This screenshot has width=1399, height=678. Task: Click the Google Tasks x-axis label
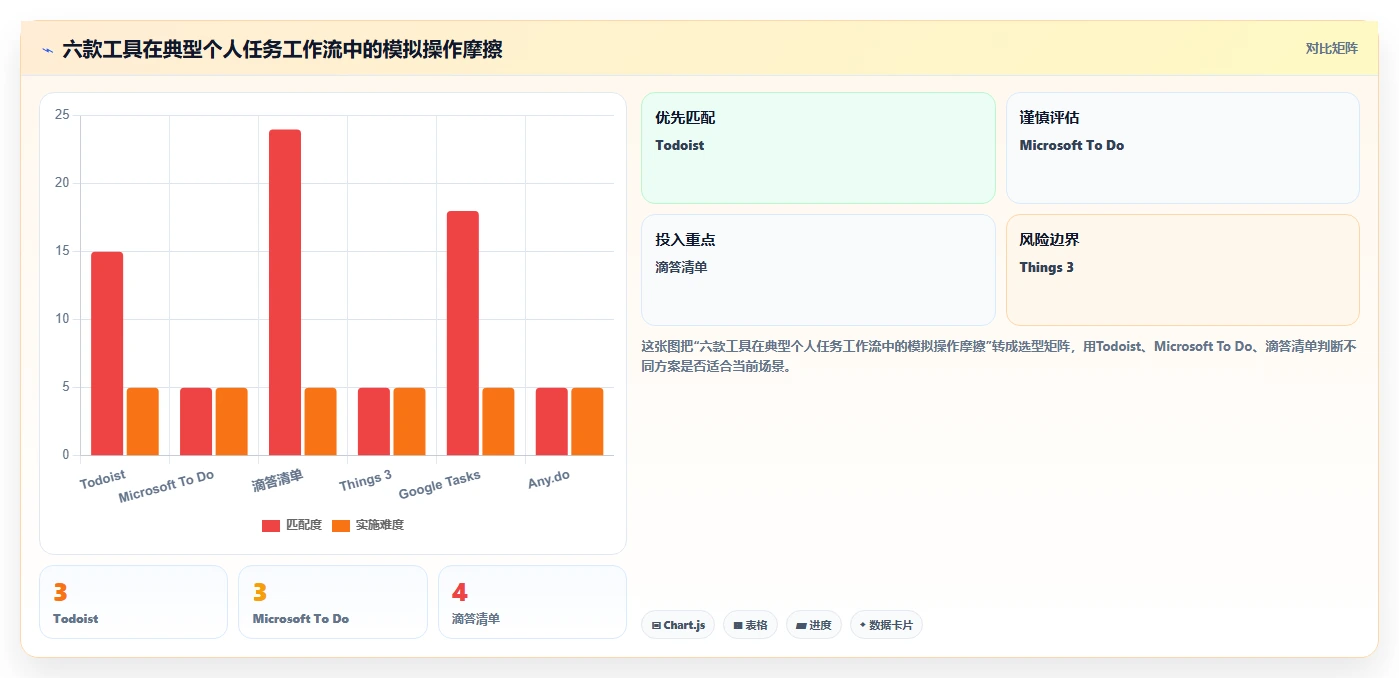pyautogui.click(x=440, y=485)
